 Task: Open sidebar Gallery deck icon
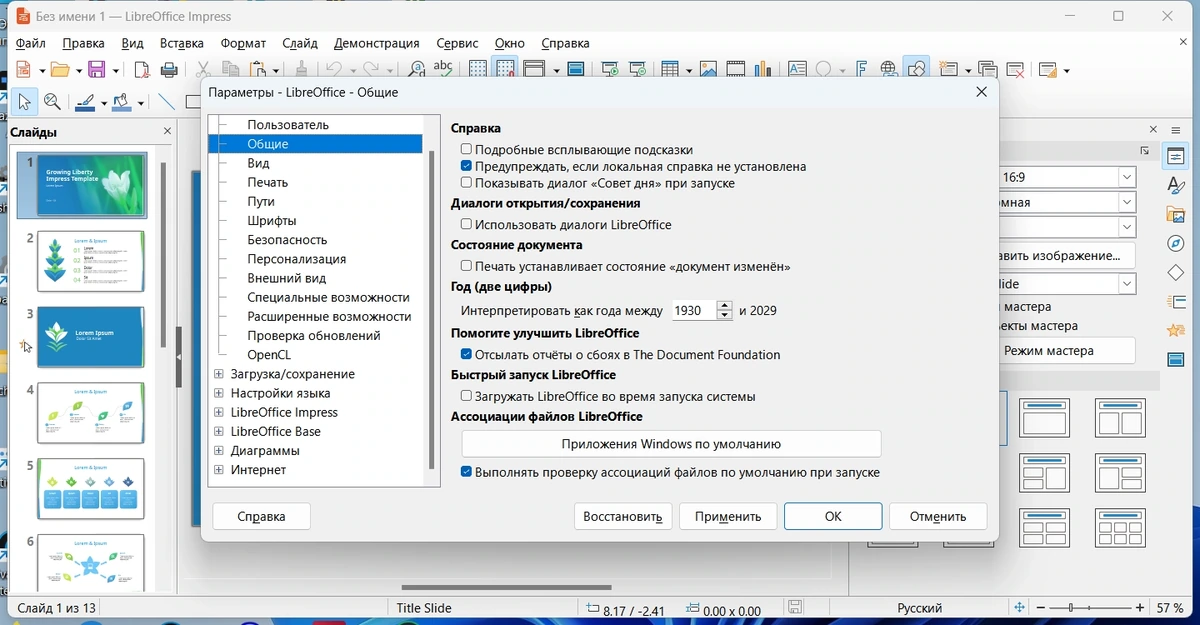(x=1176, y=215)
